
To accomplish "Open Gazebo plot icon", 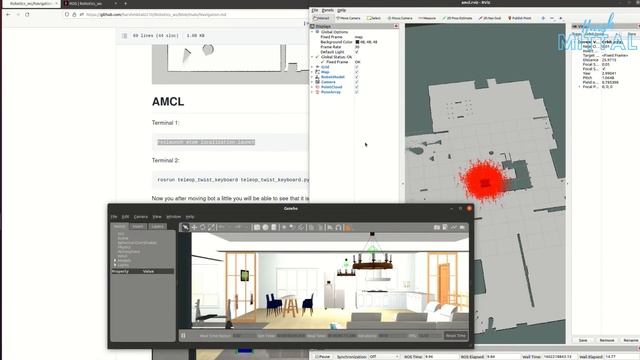I will (454, 227).
